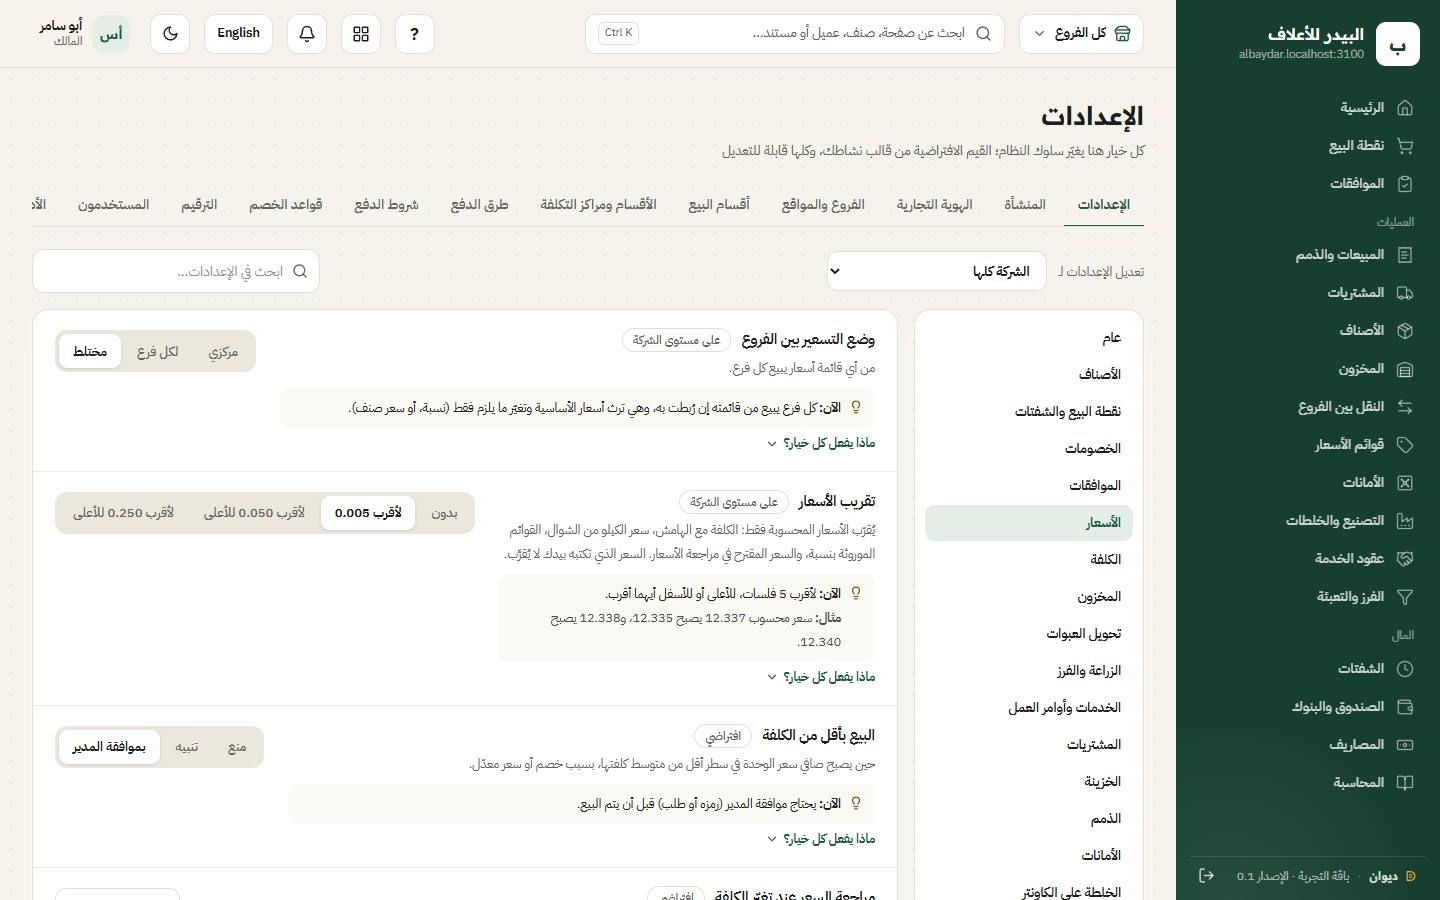Screen dimensions: 1440x900
Task: Select بدون price rounding option
Action: (x=444, y=513)
